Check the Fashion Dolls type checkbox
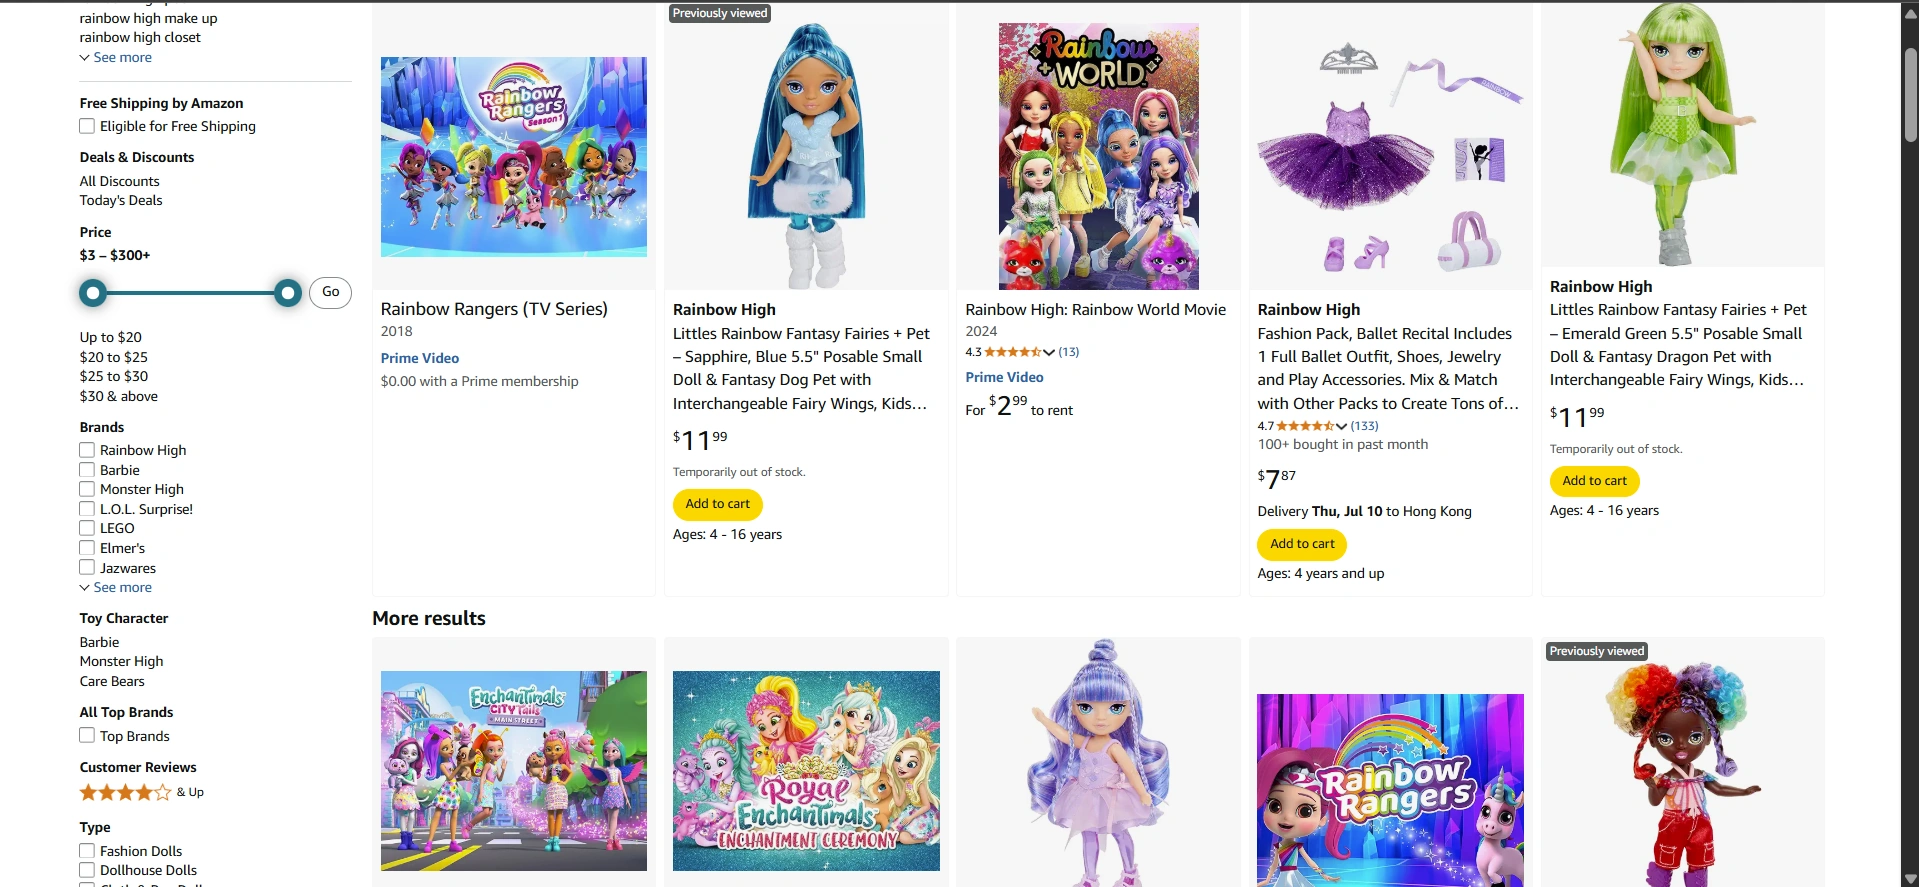 click(87, 850)
